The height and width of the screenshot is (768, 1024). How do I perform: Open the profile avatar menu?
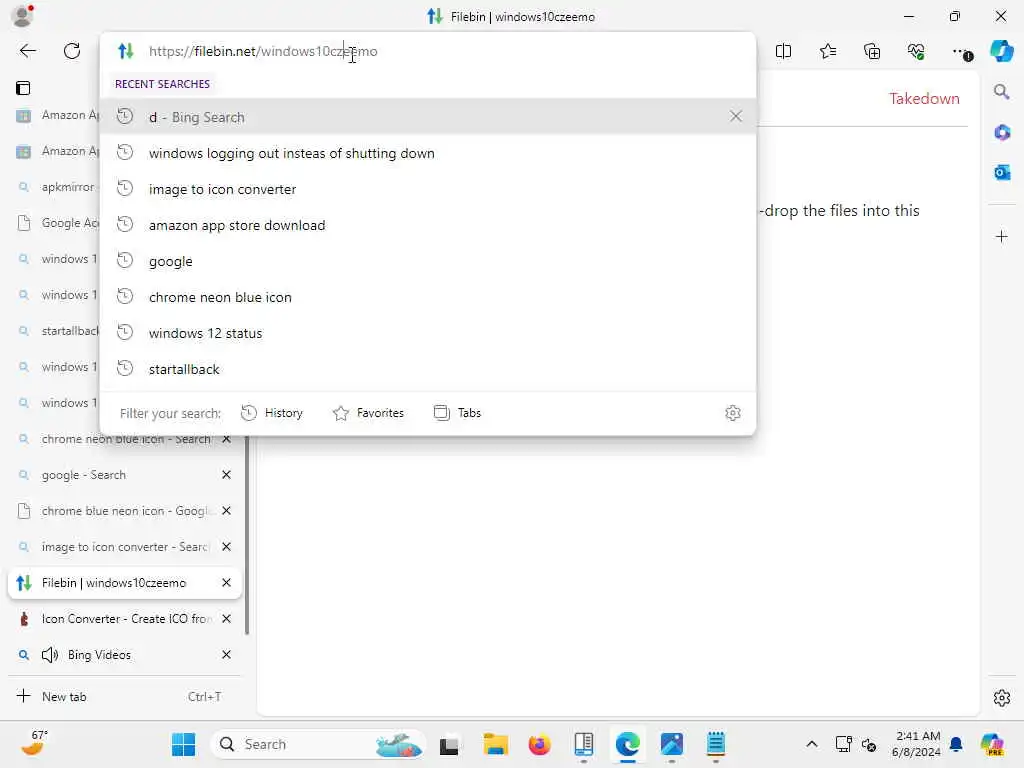tap(22, 16)
